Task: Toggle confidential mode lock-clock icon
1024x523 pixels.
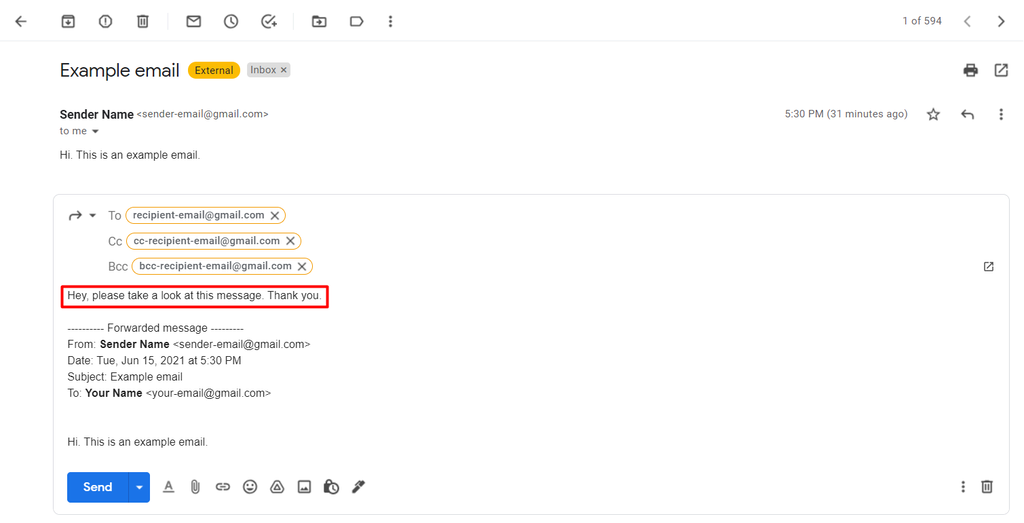Action: (331, 486)
